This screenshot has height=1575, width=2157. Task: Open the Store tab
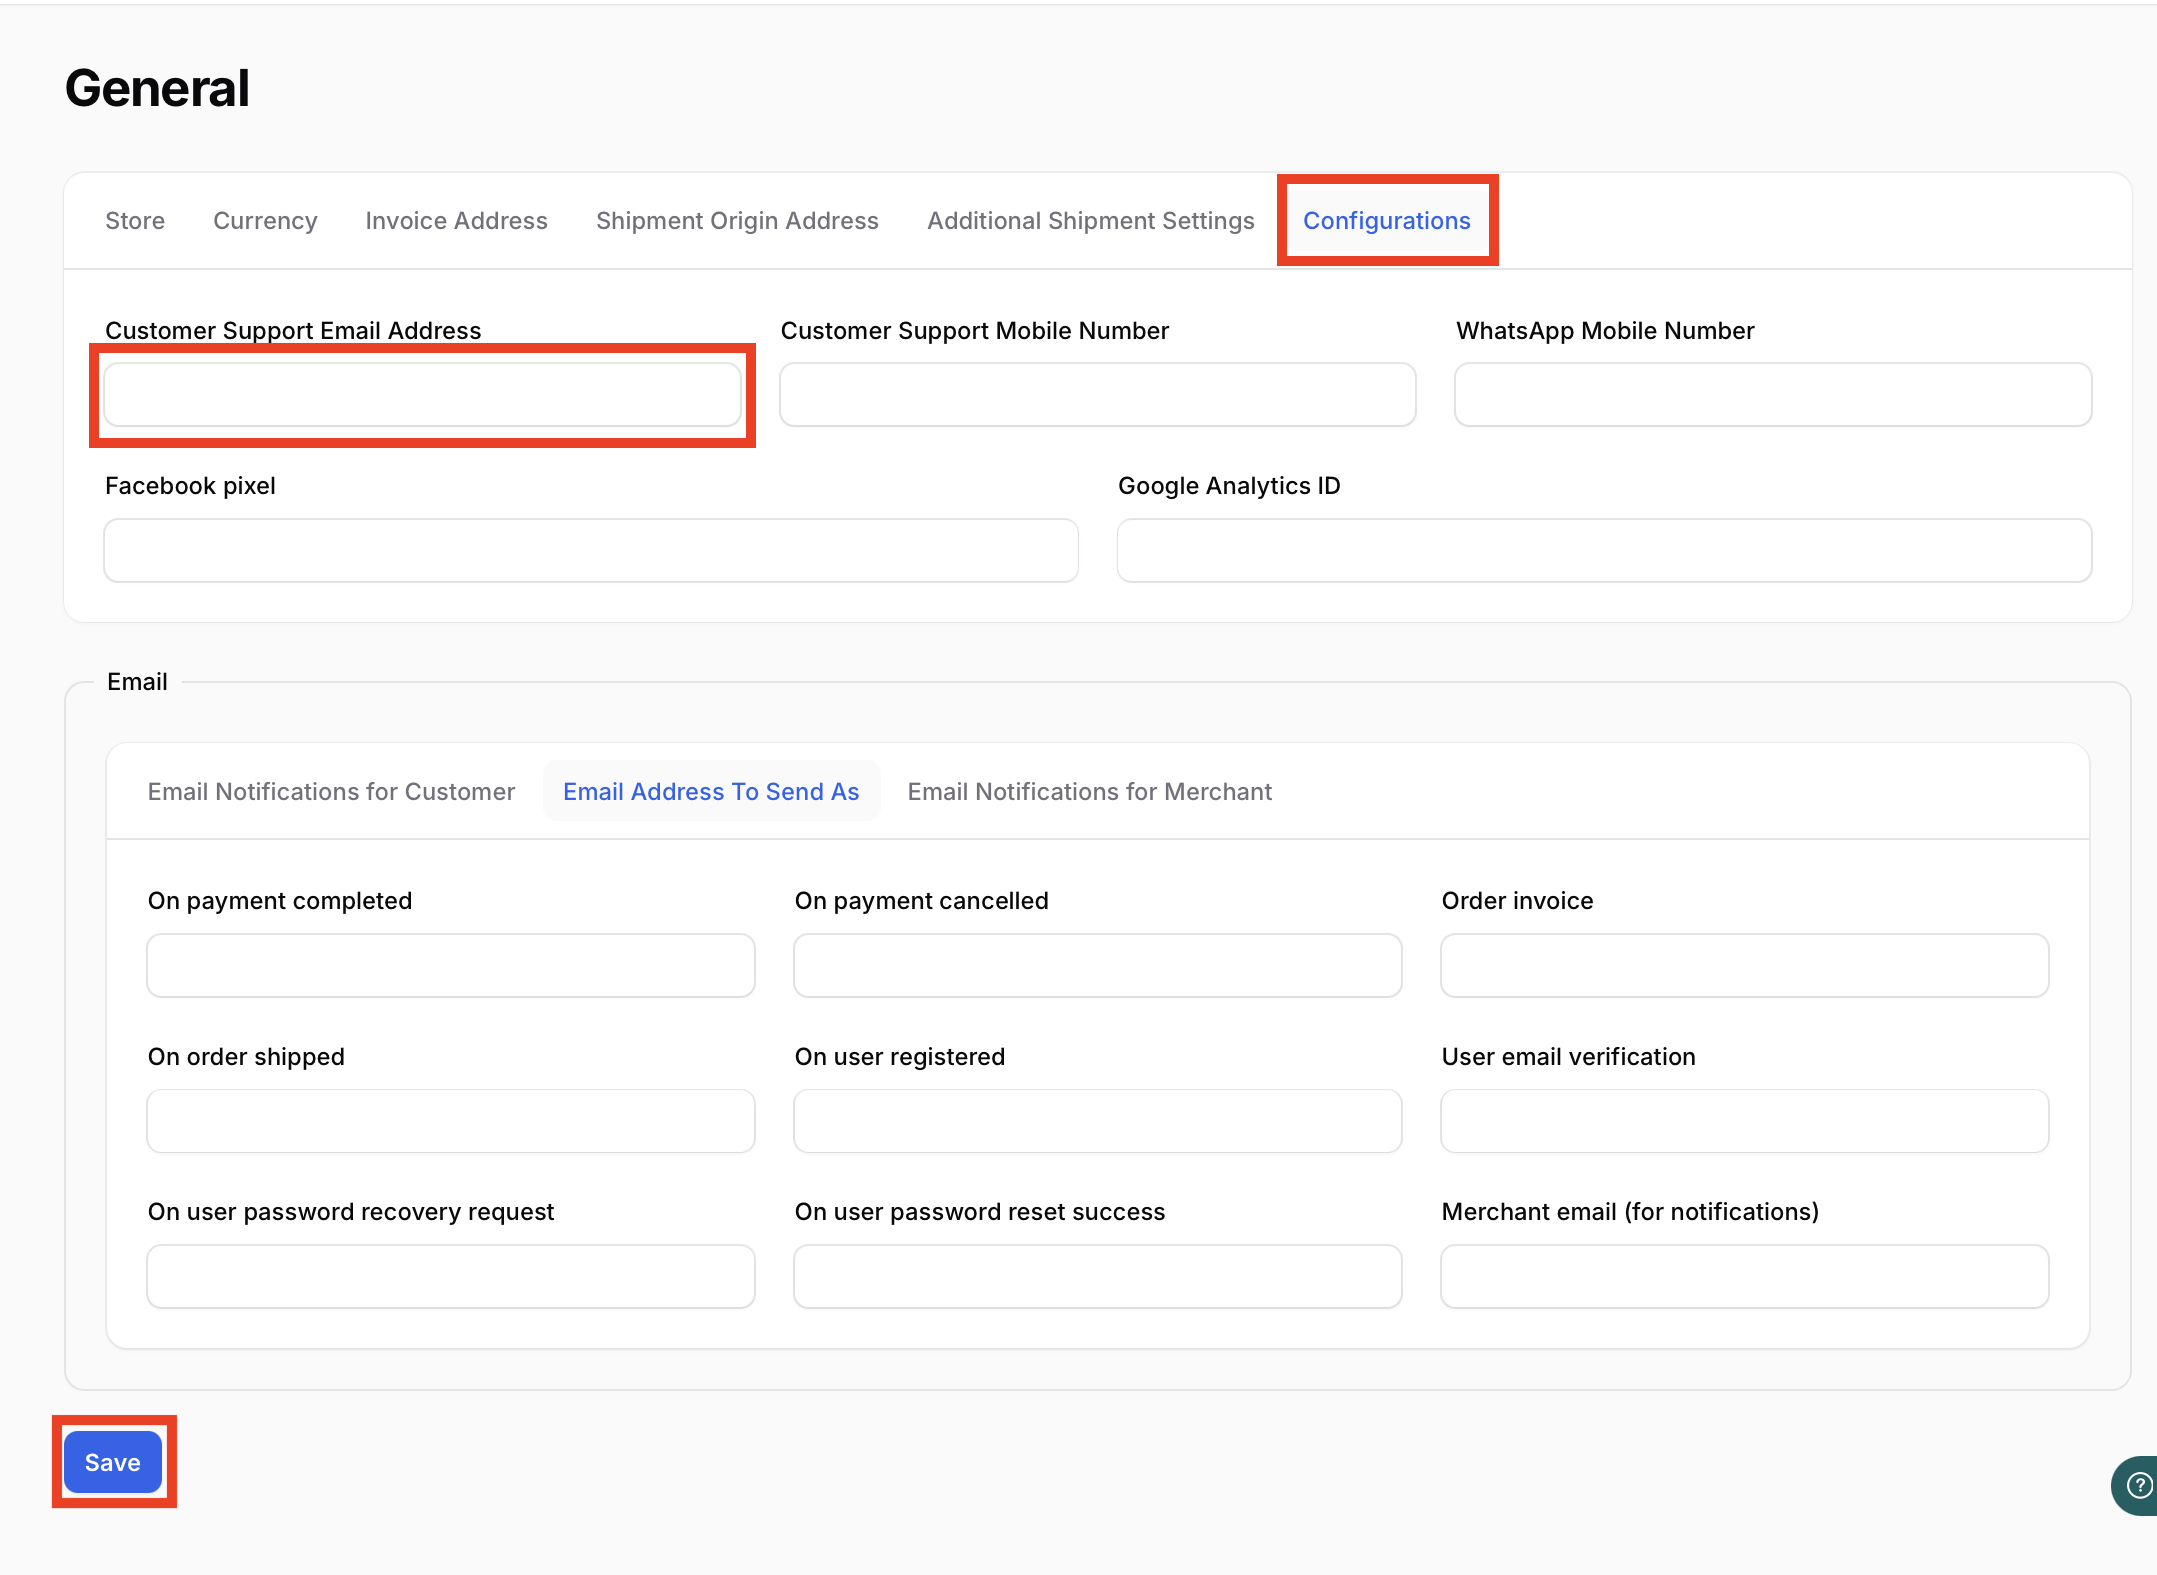coord(135,221)
